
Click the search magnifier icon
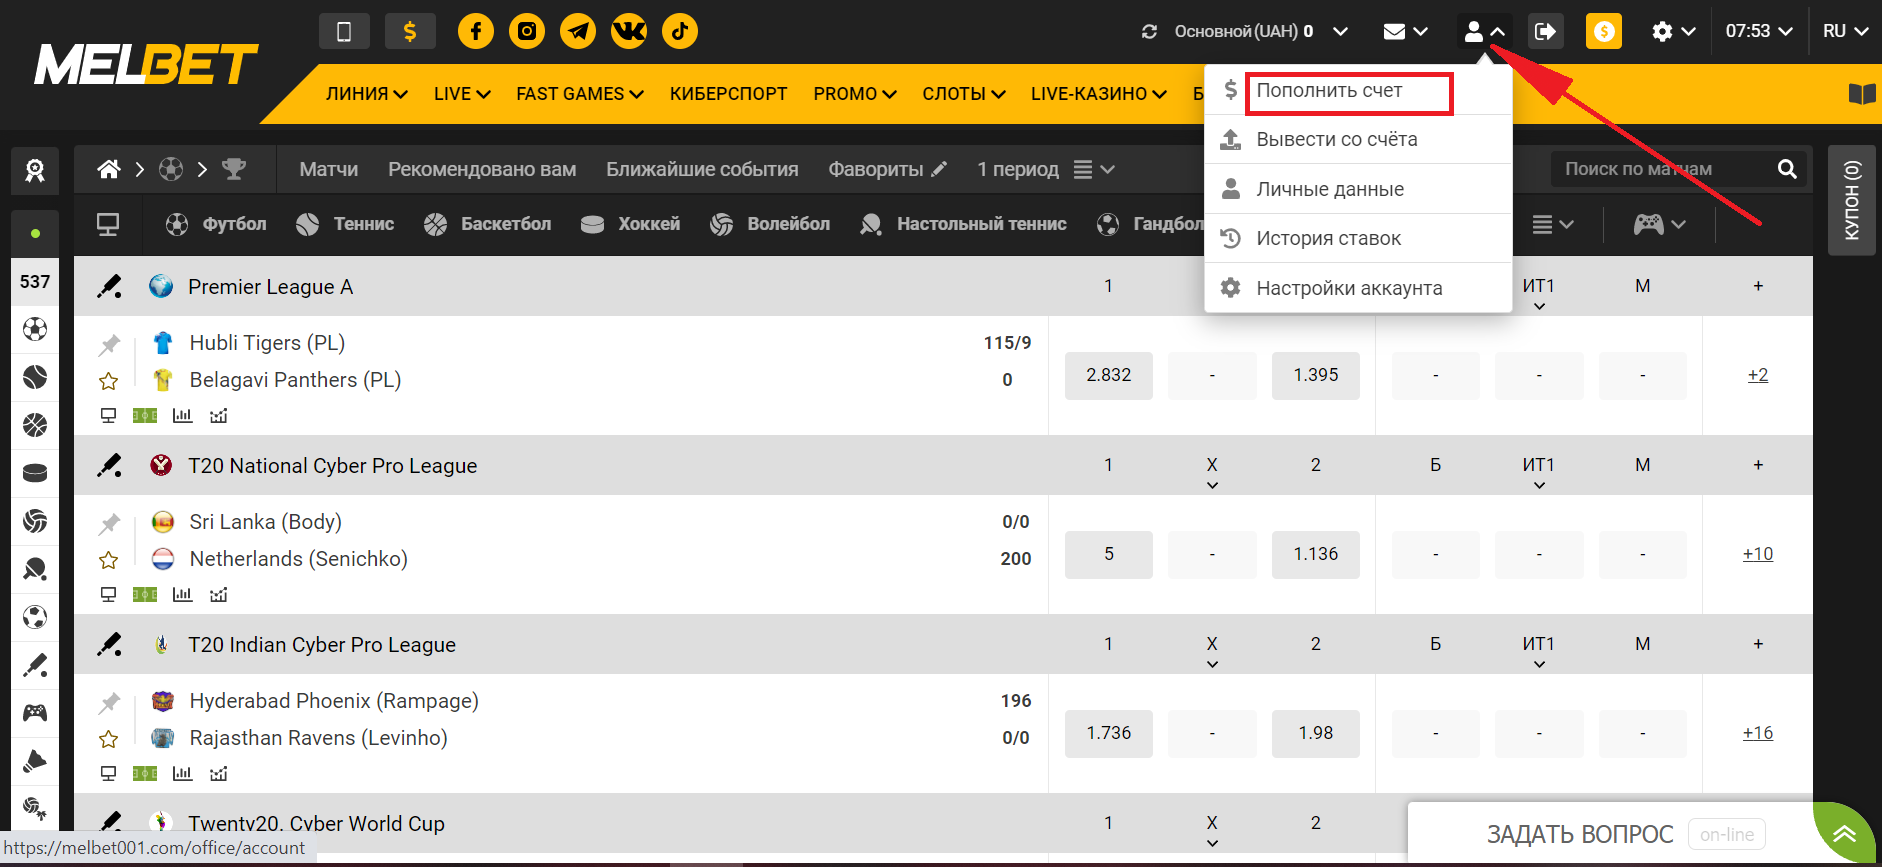(1787, 169)
